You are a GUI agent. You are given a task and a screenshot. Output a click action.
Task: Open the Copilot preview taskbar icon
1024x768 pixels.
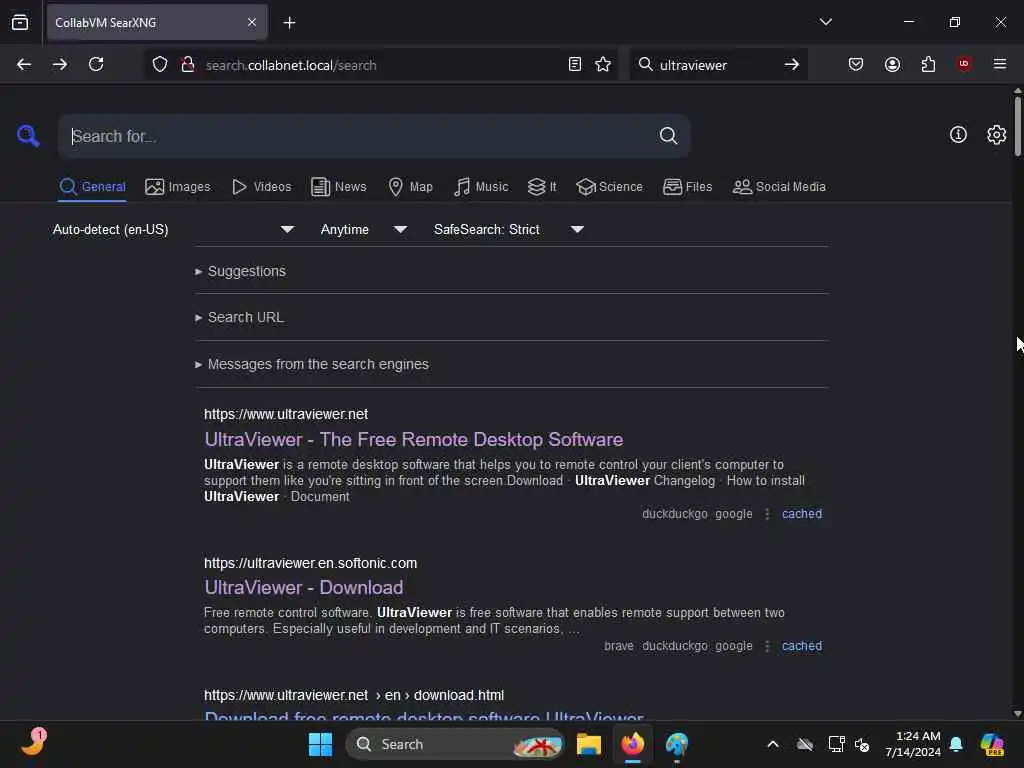click(992, 744)
